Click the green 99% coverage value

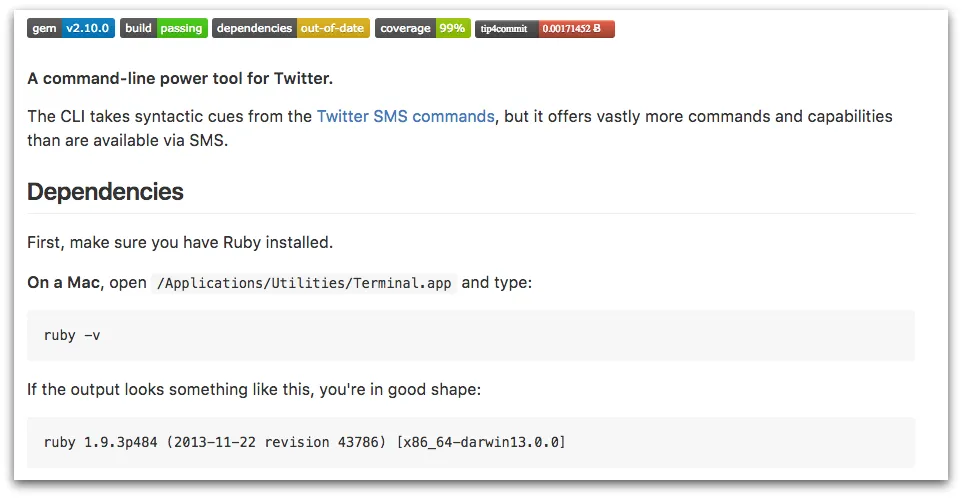click(452, 28)
